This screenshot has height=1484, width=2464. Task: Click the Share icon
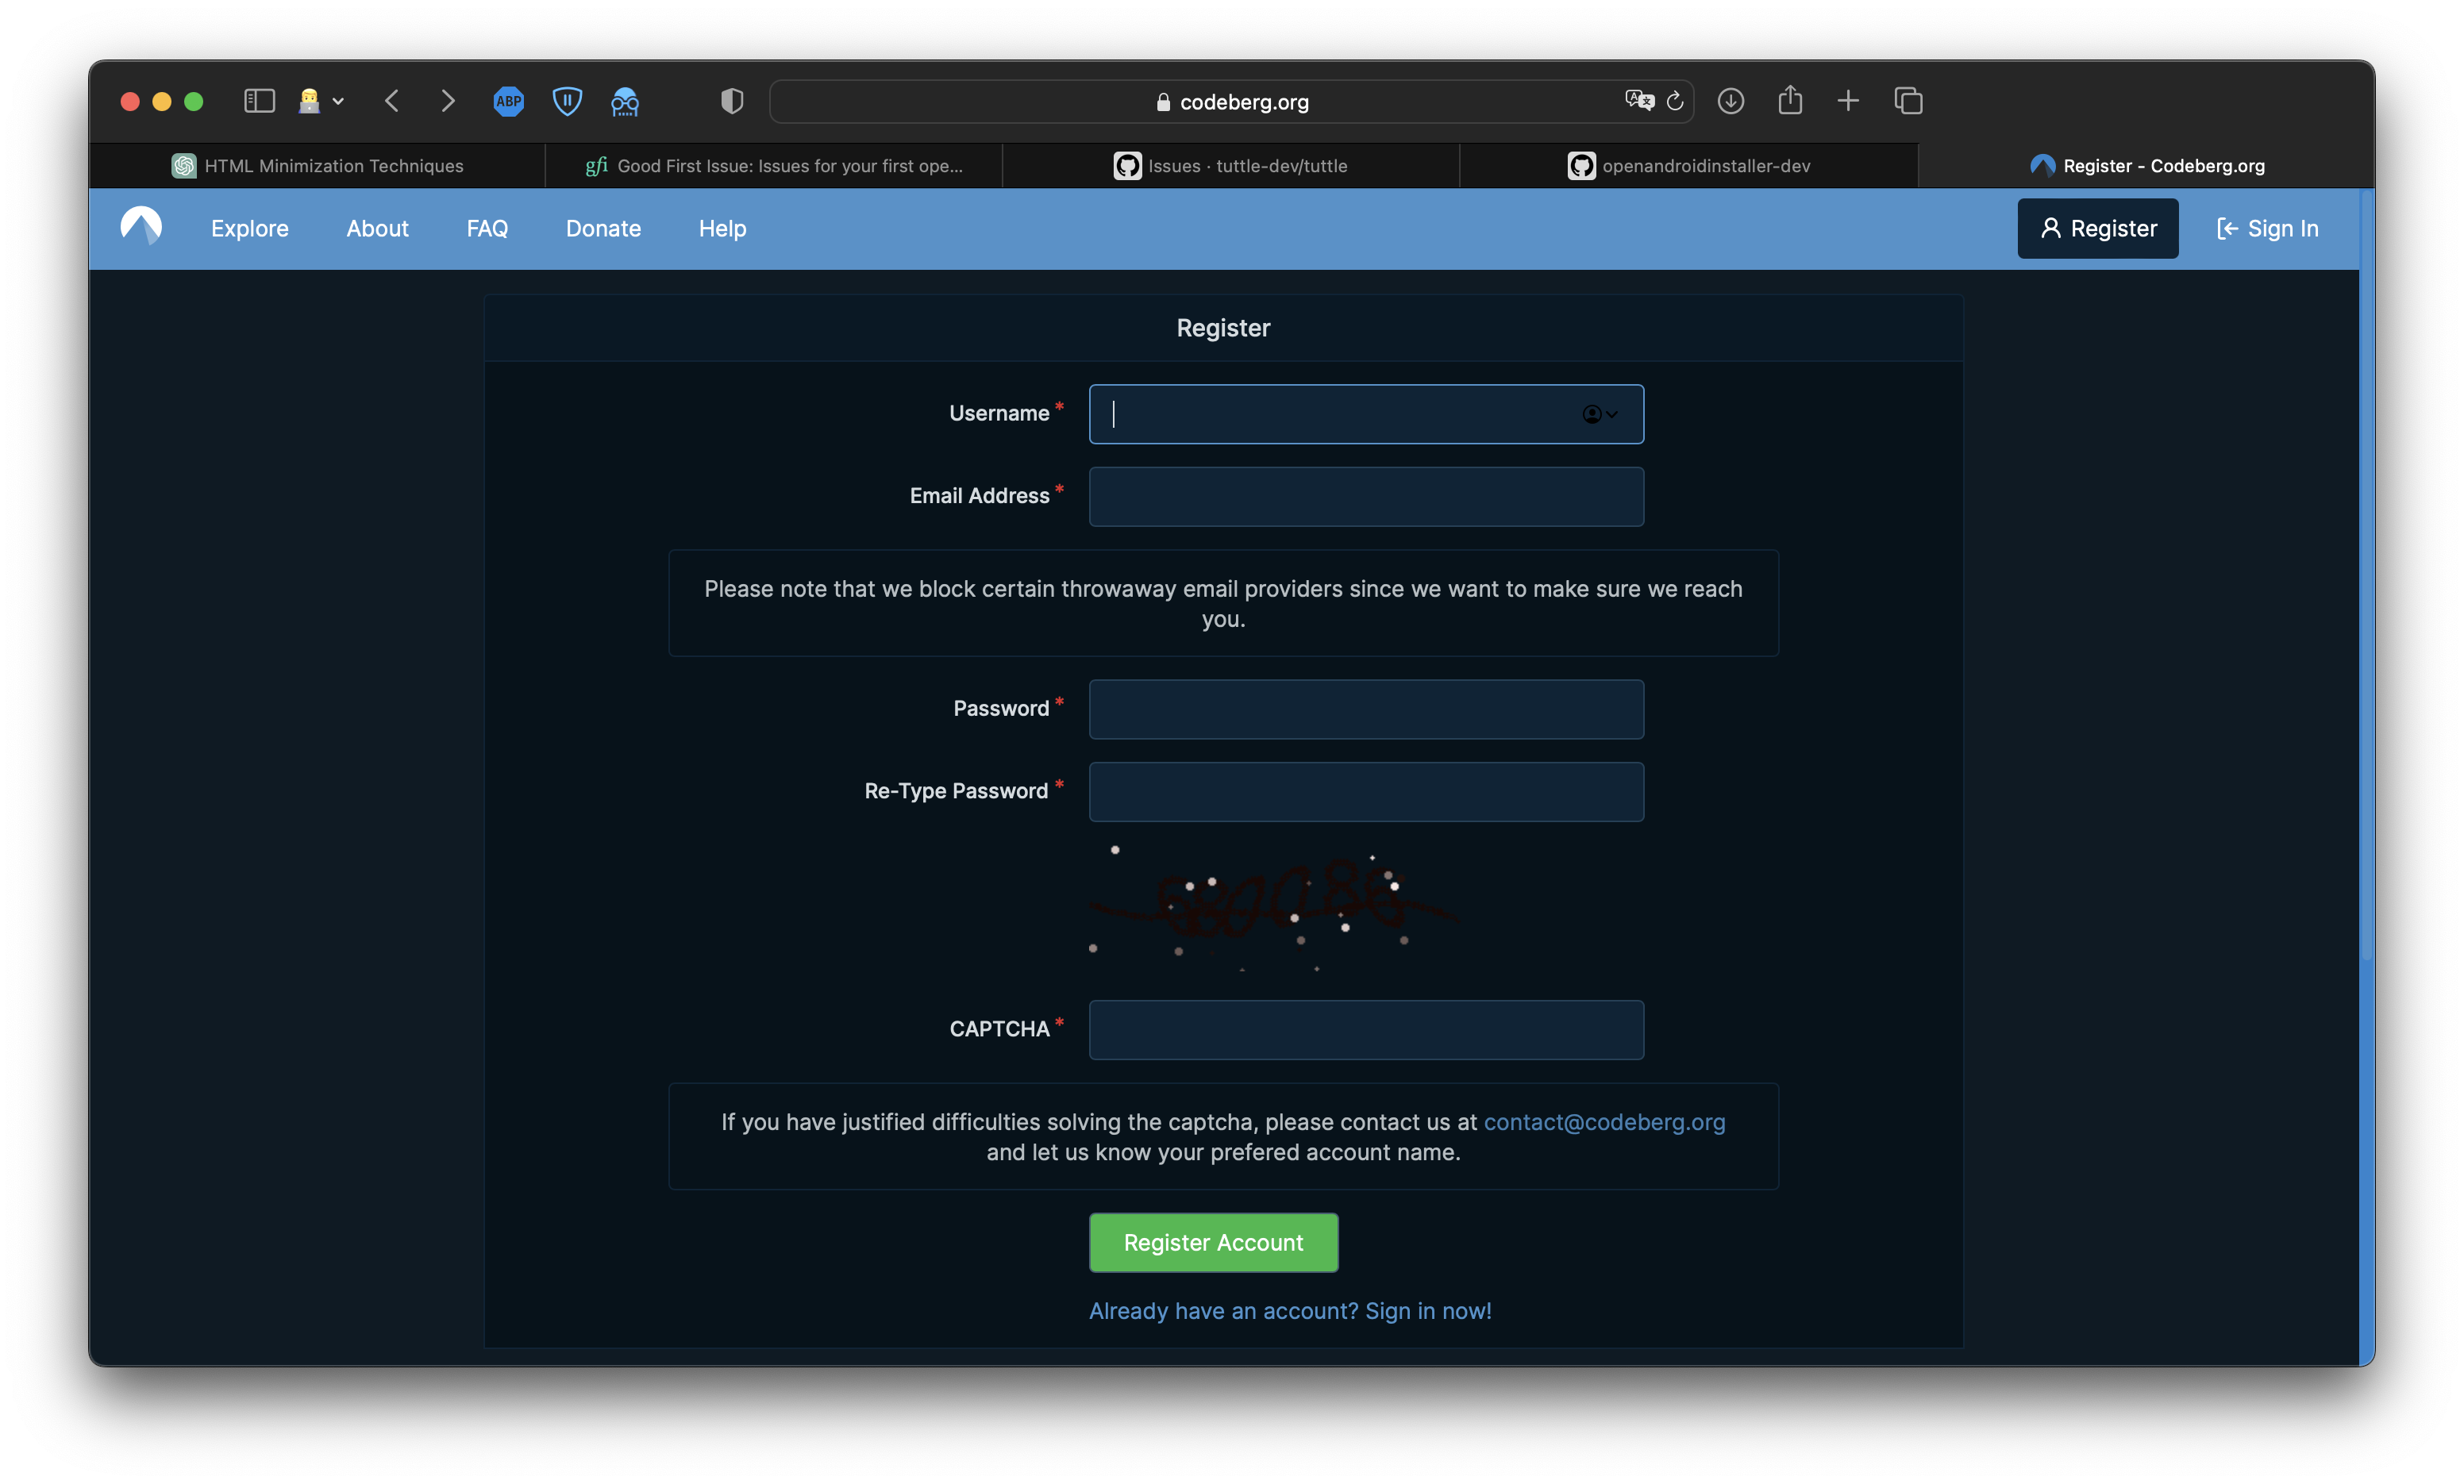(x=1789, y=101)
